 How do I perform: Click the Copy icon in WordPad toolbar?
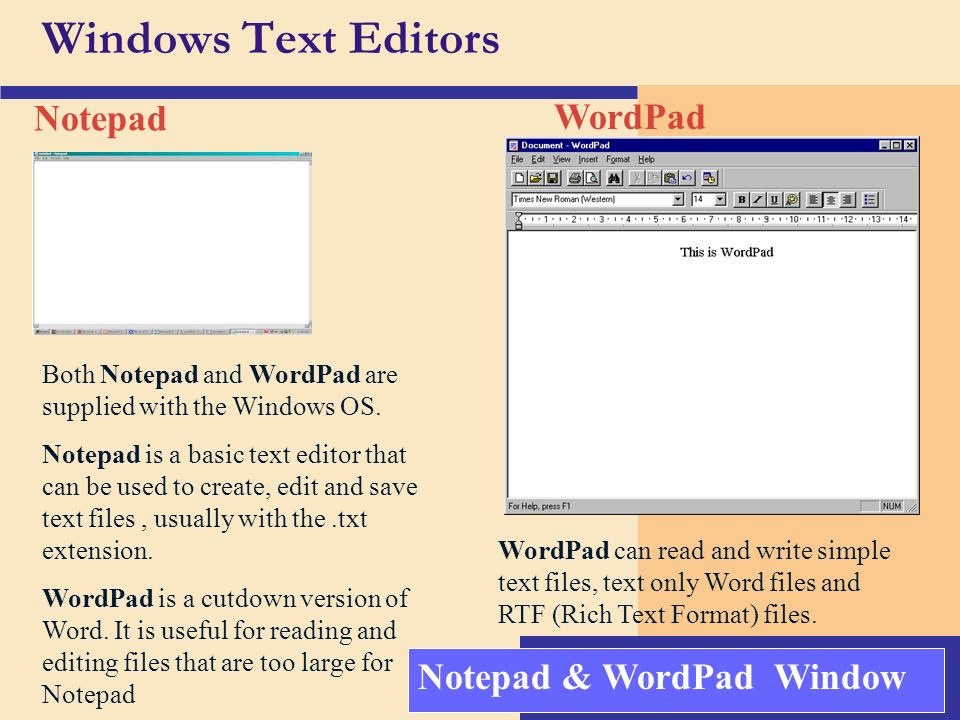click(x=653, y=178)
